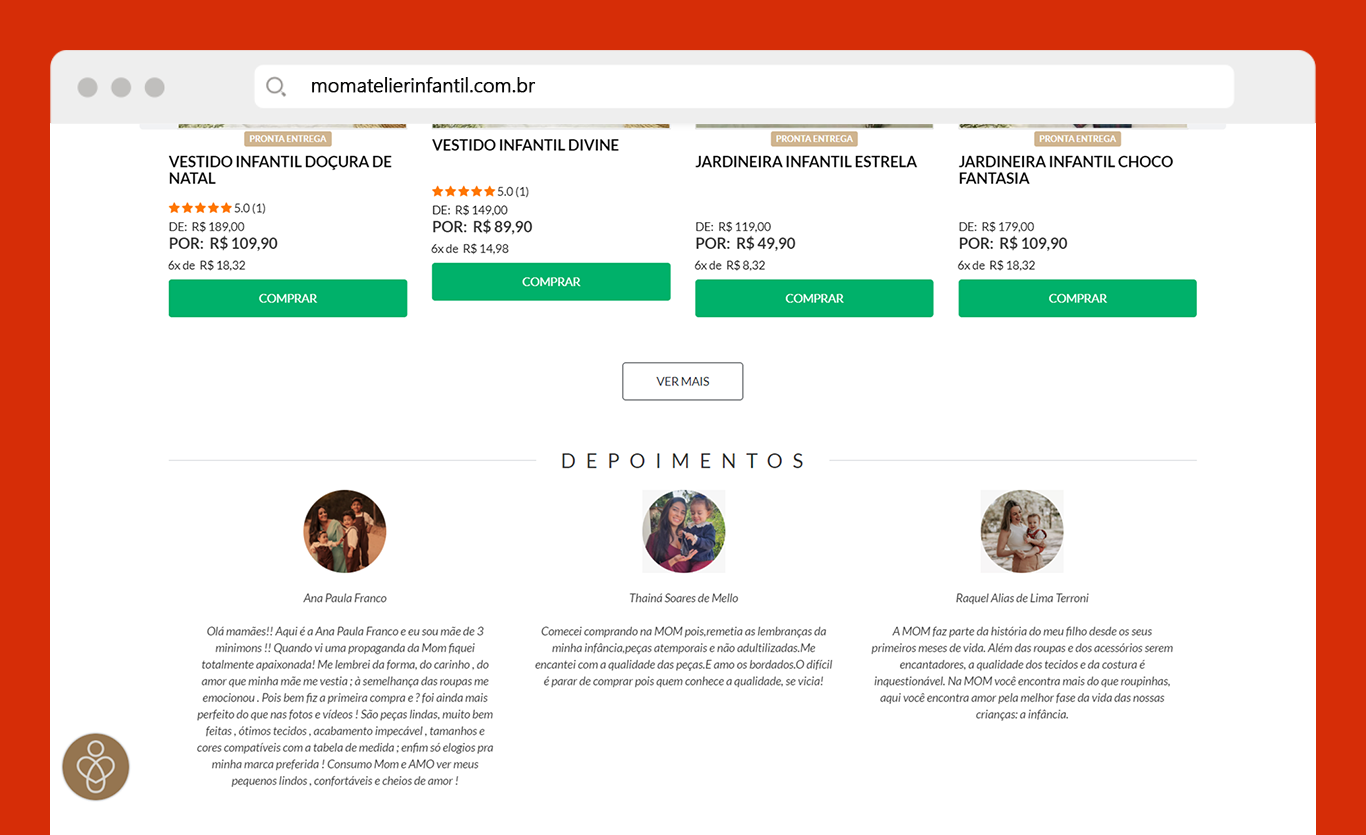Click Raquel Alias de Lima Terroni's photo
The image size is (1366, 835).
1022,531
